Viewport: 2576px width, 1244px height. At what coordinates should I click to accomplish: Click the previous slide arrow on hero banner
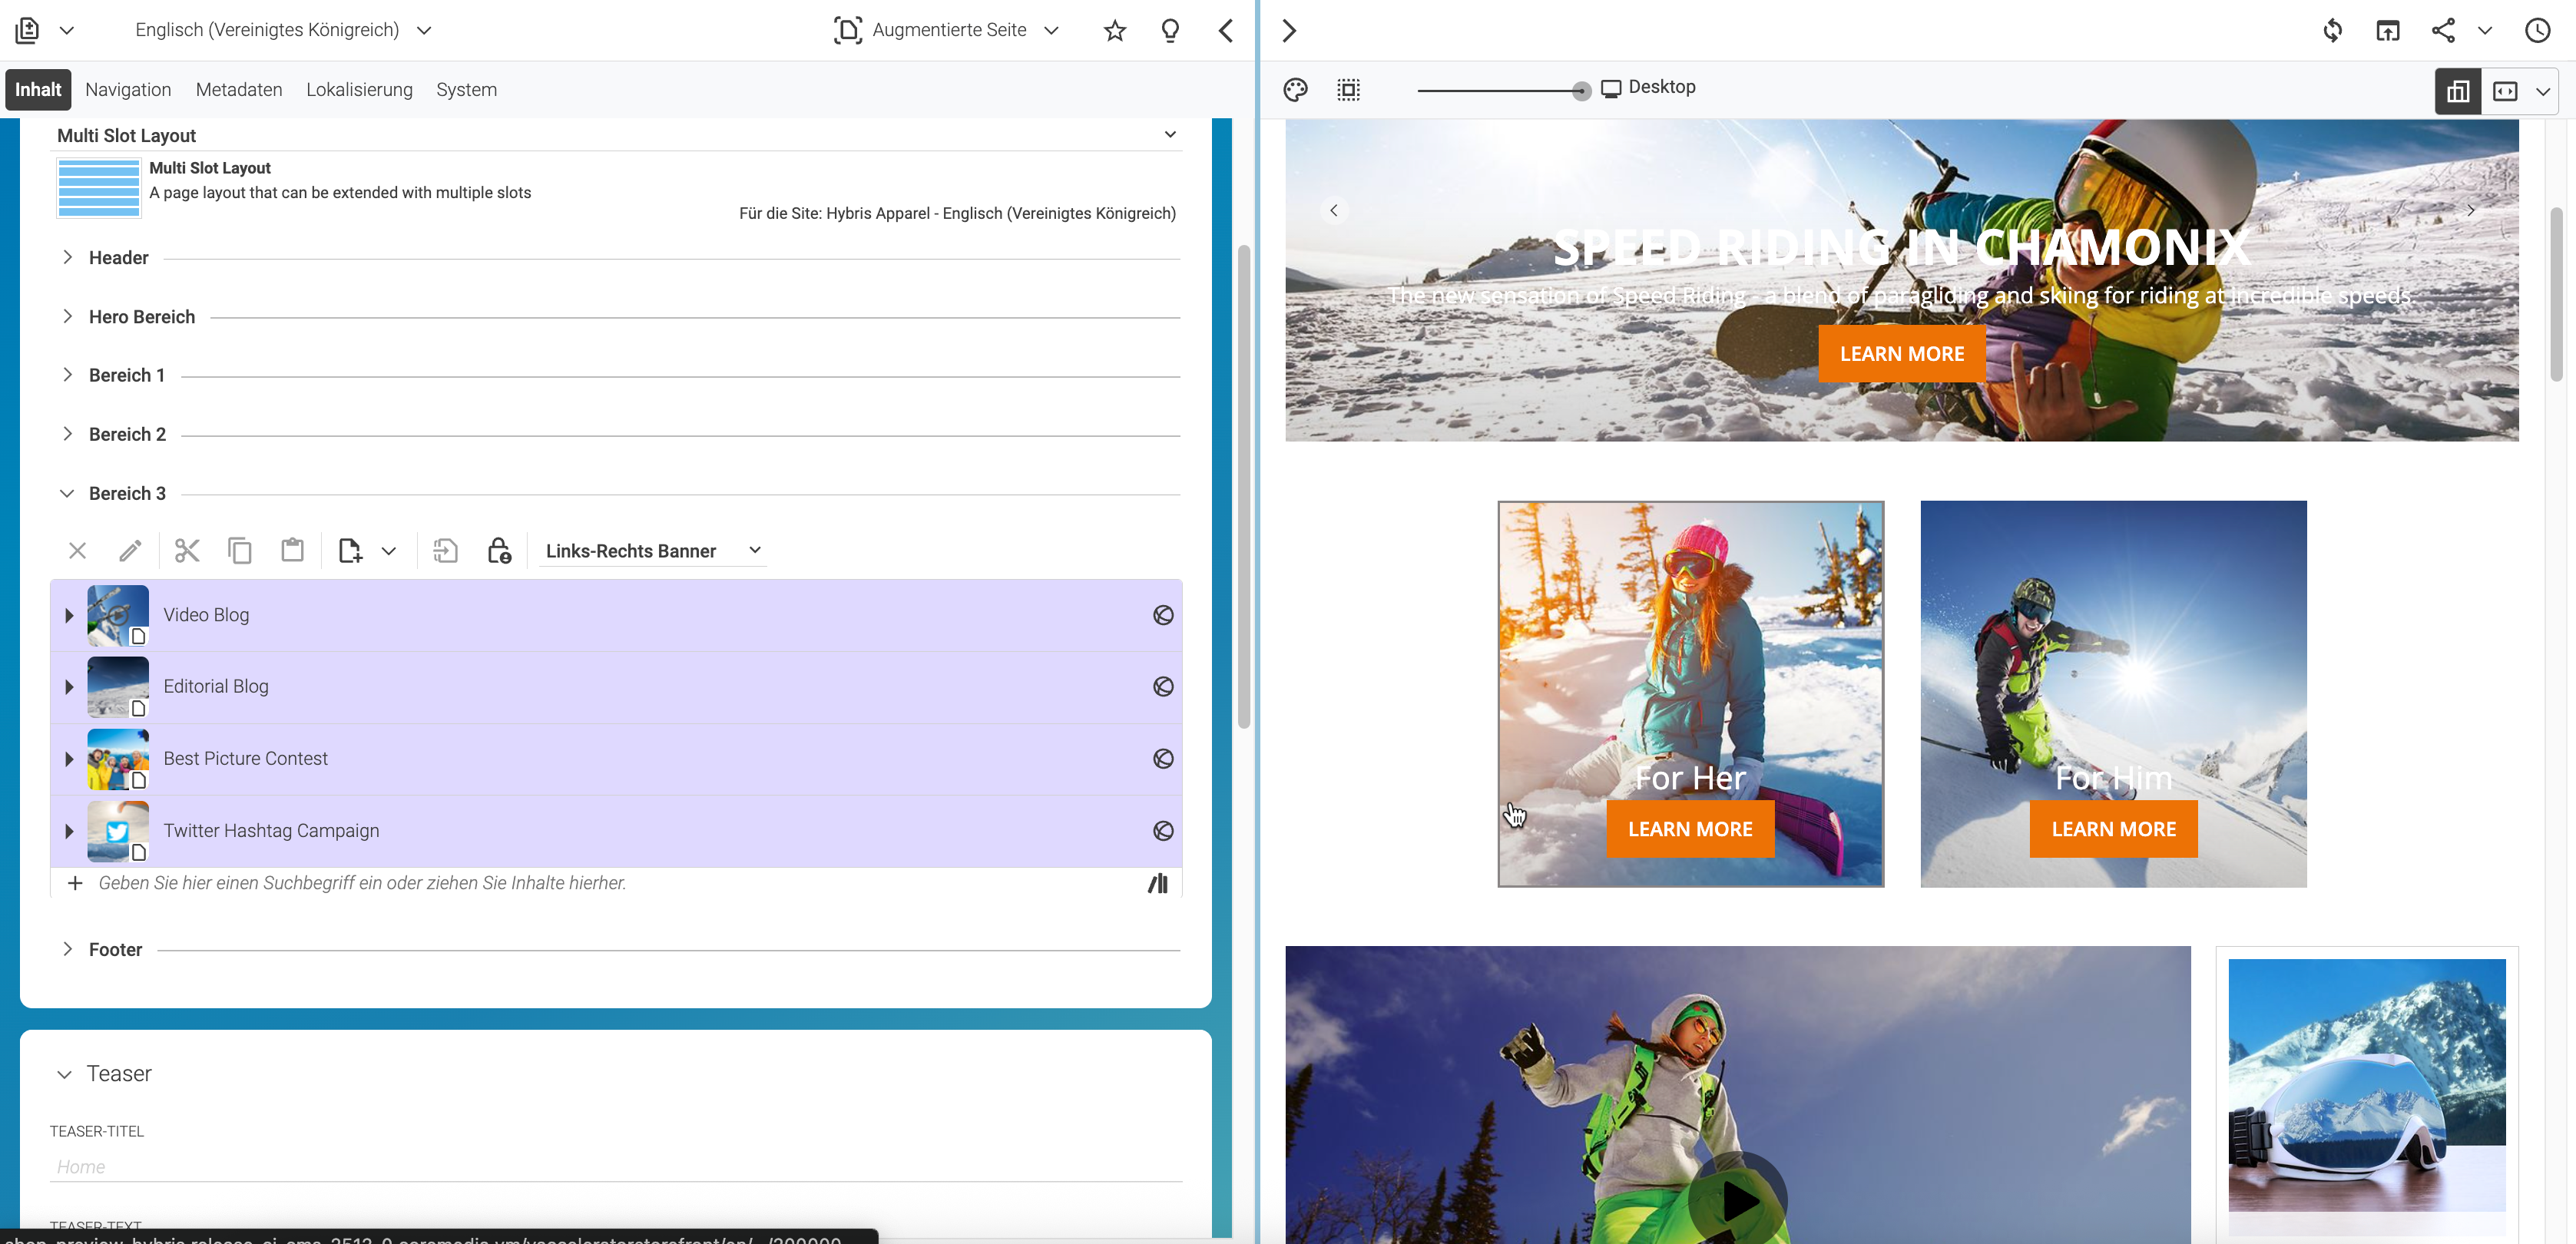[x=1334, y=210]
